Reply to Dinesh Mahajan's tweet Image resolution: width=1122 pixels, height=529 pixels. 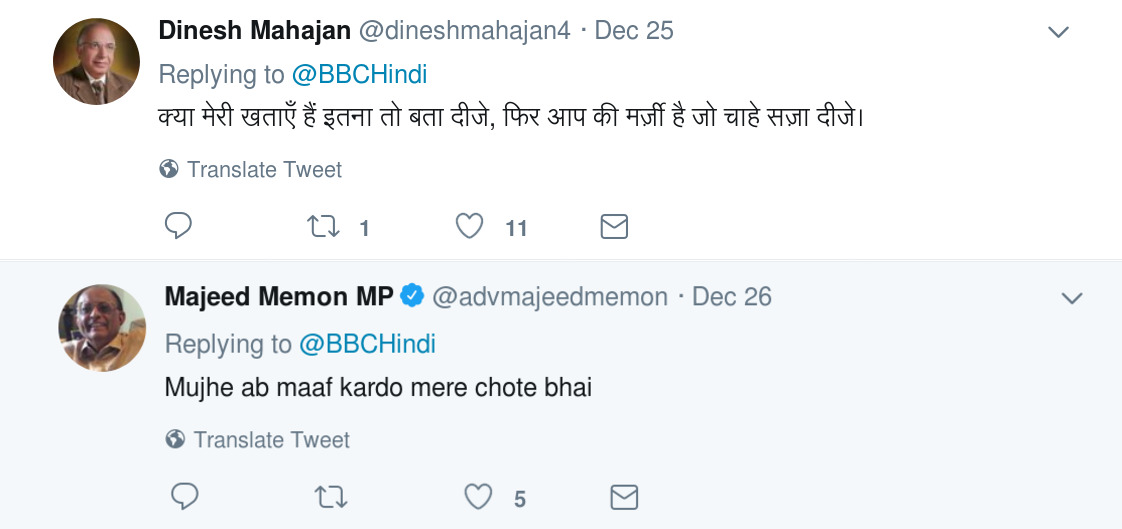(178, 227)
